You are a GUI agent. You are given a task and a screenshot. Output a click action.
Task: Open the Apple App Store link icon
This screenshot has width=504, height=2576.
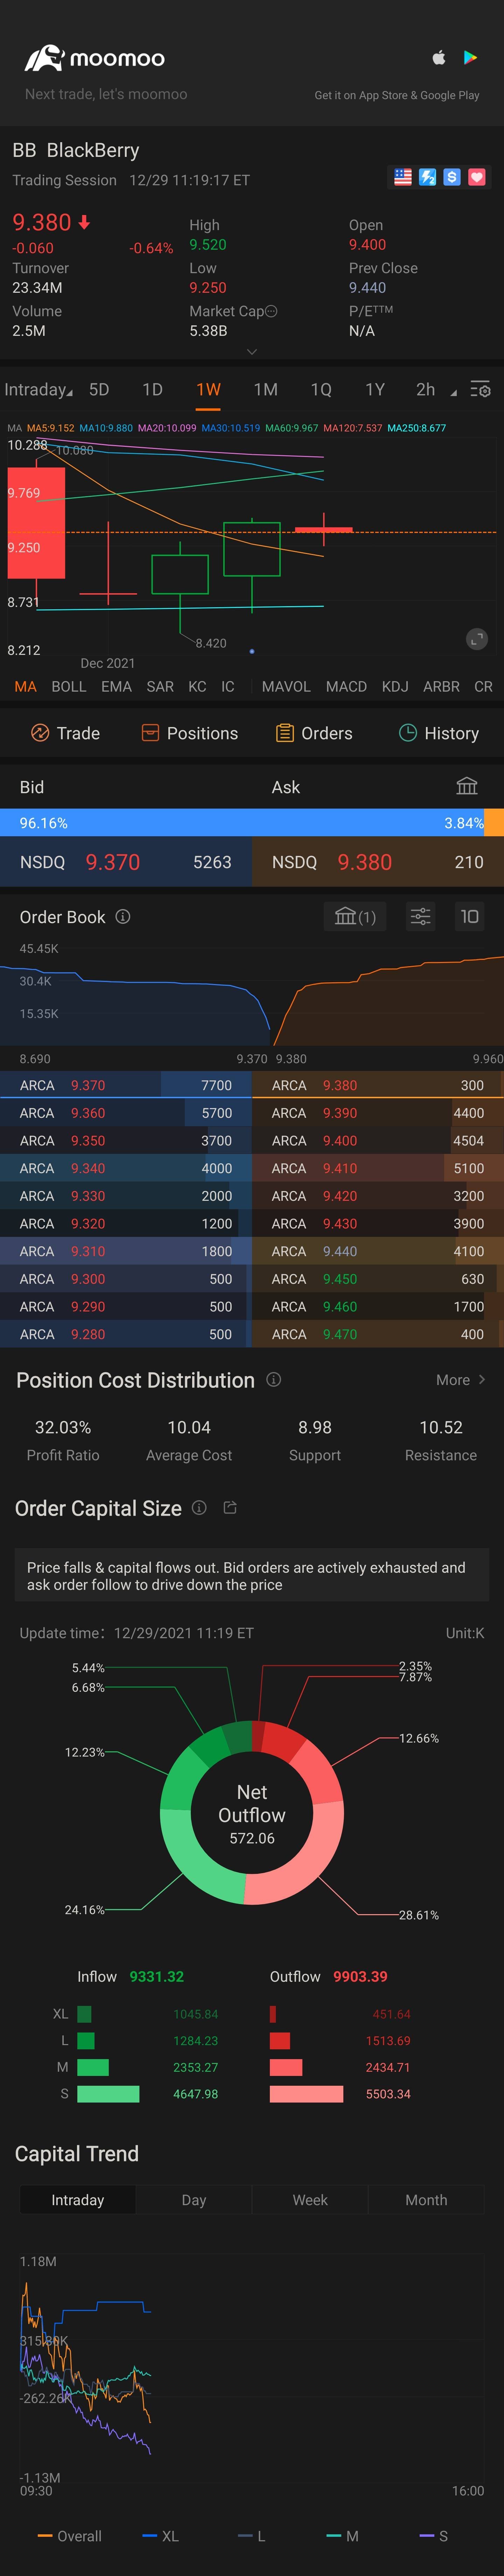pyautogui.click(x=438, y=58)
